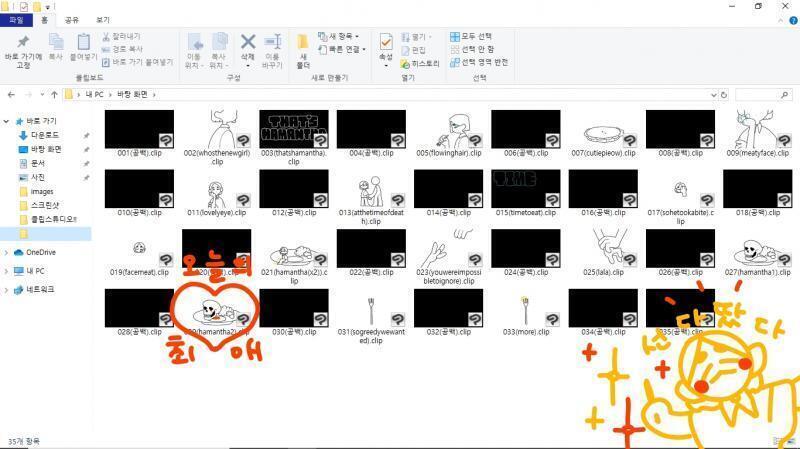Select the 027(hamantha1).clip file
800x449 pixels.
tap(758, 253)
